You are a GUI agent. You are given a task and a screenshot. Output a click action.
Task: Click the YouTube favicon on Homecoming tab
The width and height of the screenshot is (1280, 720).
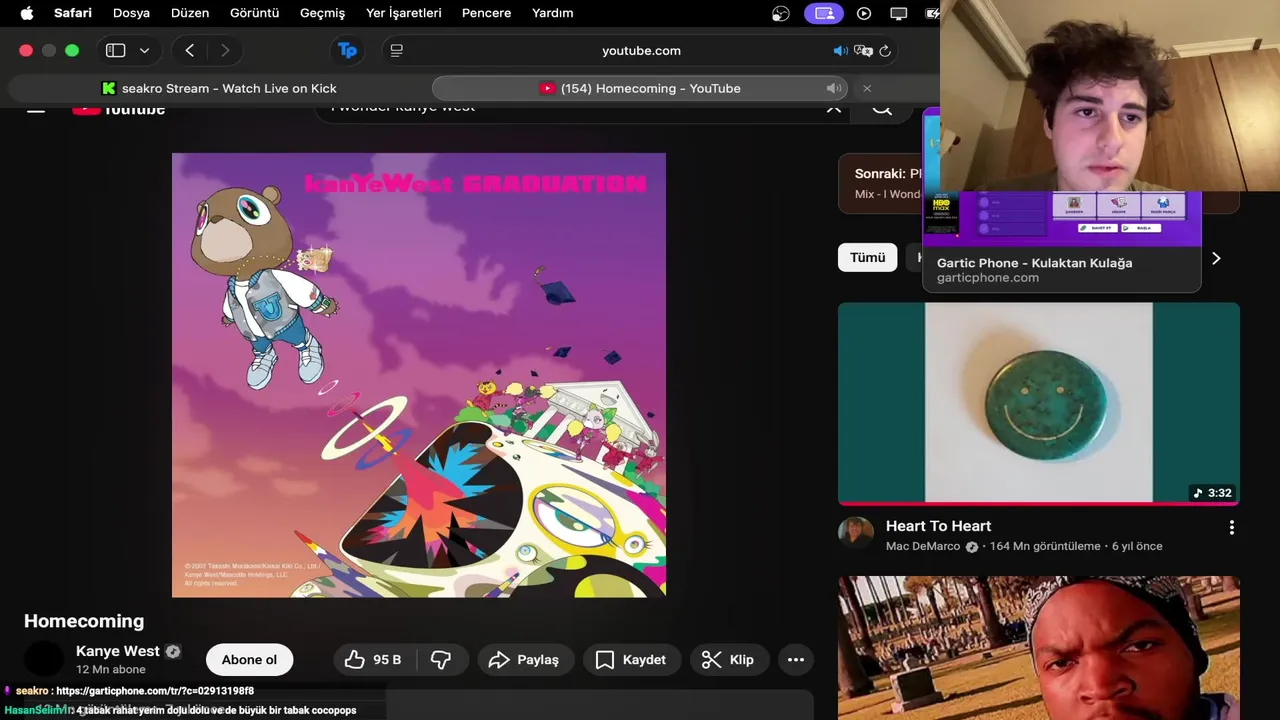click(x=547, y=88)
